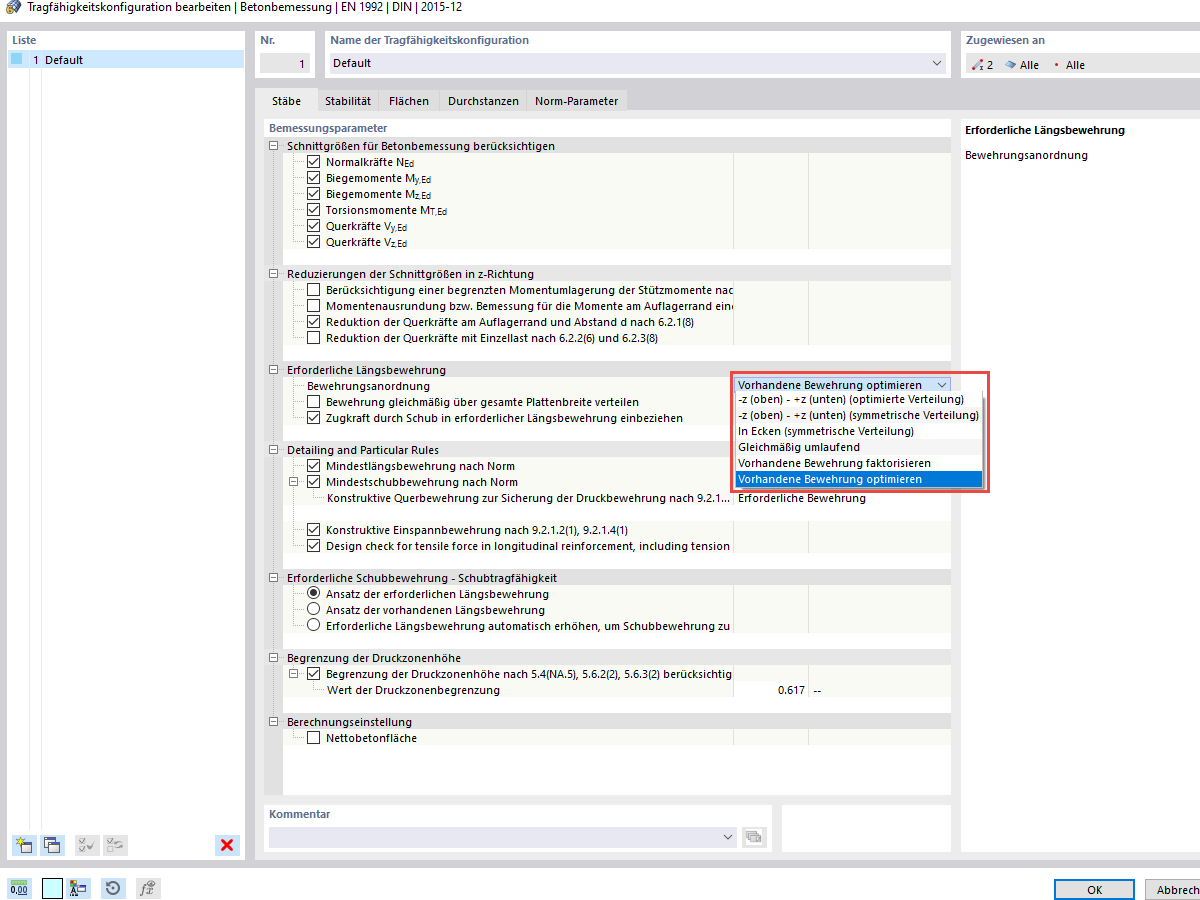
Task: Toggle the Design check for tensile force checkbox
Action: pos(314,546)
